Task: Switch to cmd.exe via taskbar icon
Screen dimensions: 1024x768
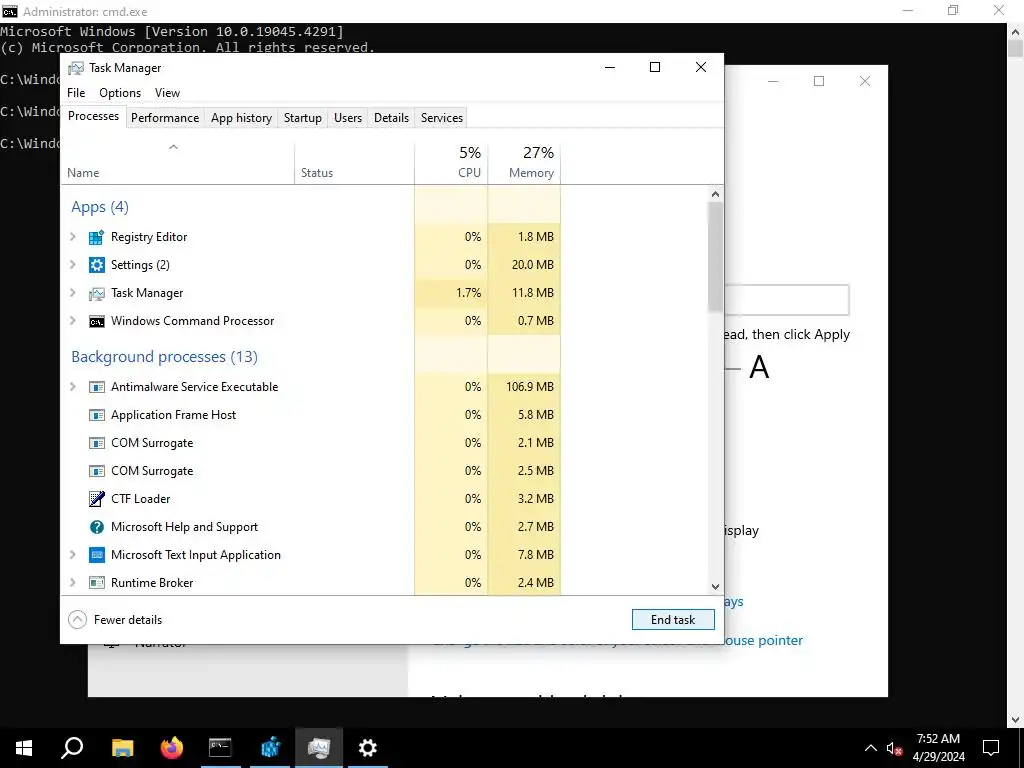Action: [x=220, y=748]
